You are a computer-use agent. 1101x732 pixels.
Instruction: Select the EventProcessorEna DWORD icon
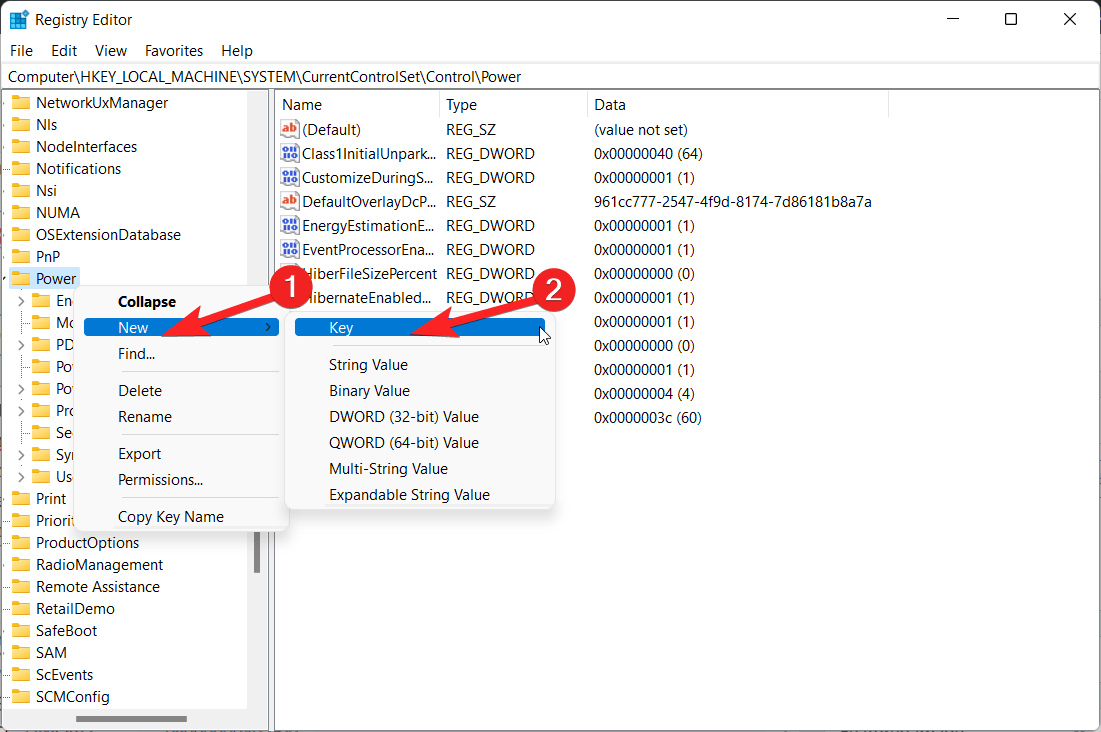pyautogui.click(x=289, y=249)
